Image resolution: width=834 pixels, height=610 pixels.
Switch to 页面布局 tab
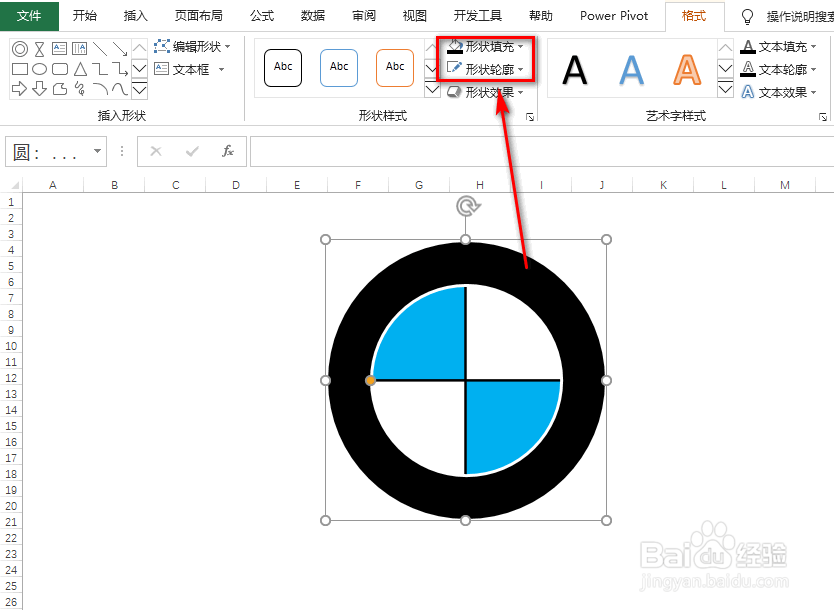tap(199, 16)
